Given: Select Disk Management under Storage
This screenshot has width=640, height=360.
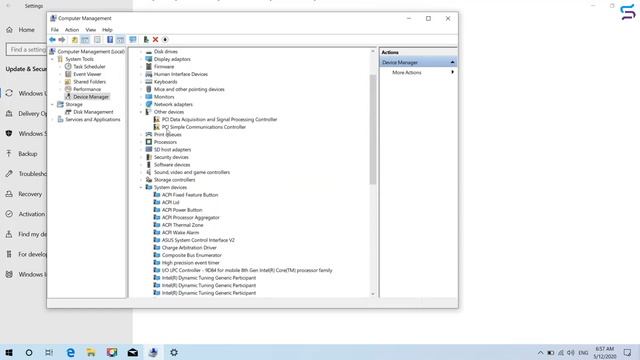Looking at the screenshot, I should (93, 112).
